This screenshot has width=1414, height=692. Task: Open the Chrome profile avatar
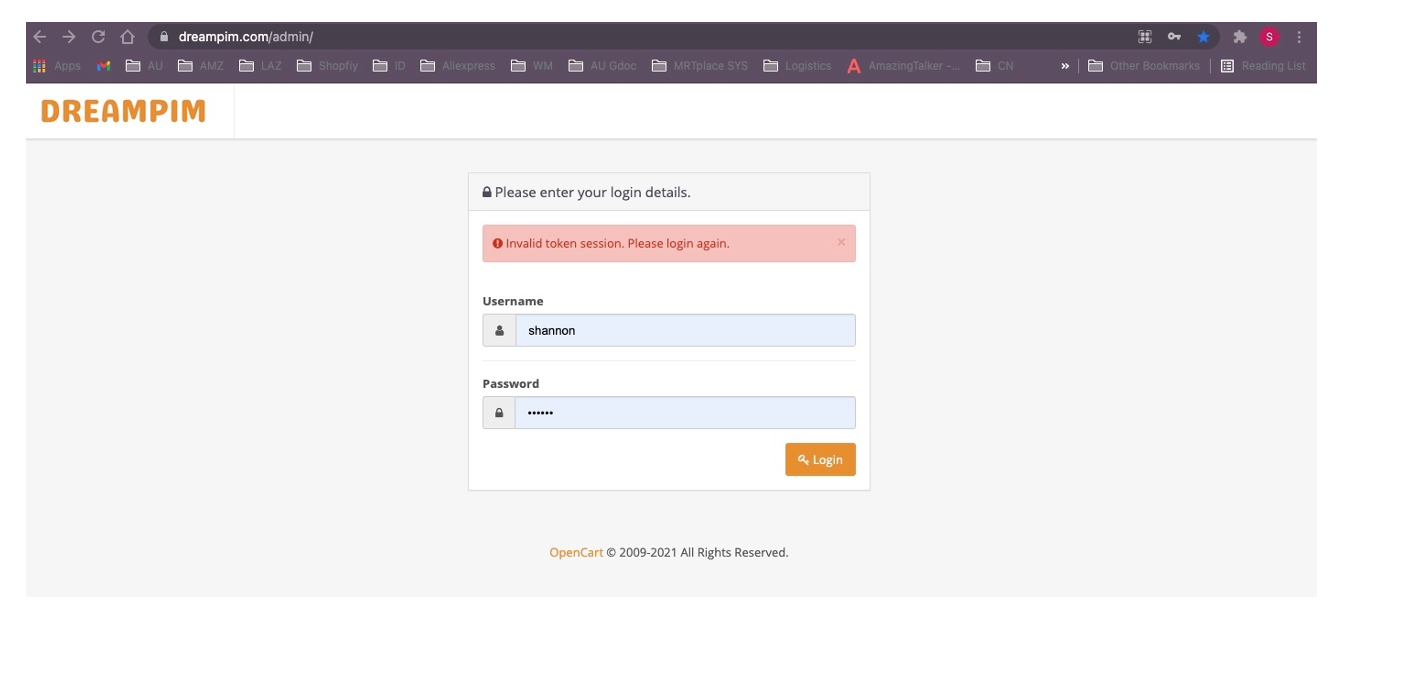tap(1269, 37)
